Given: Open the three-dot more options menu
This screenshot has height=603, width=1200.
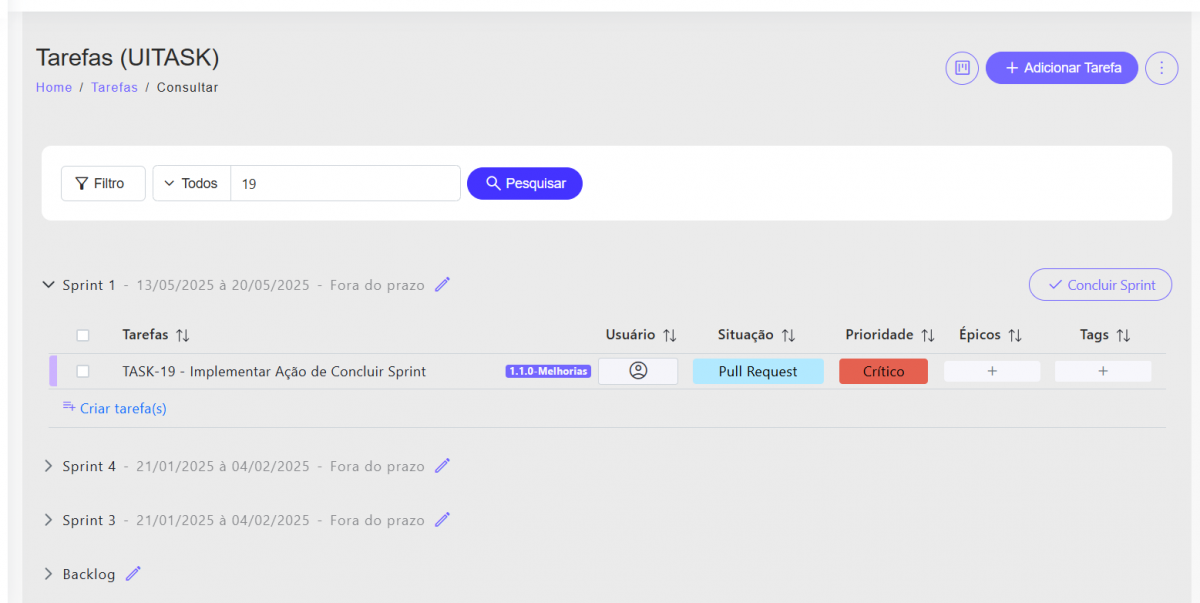Looking at the screenshot, I should (1161, 68).
